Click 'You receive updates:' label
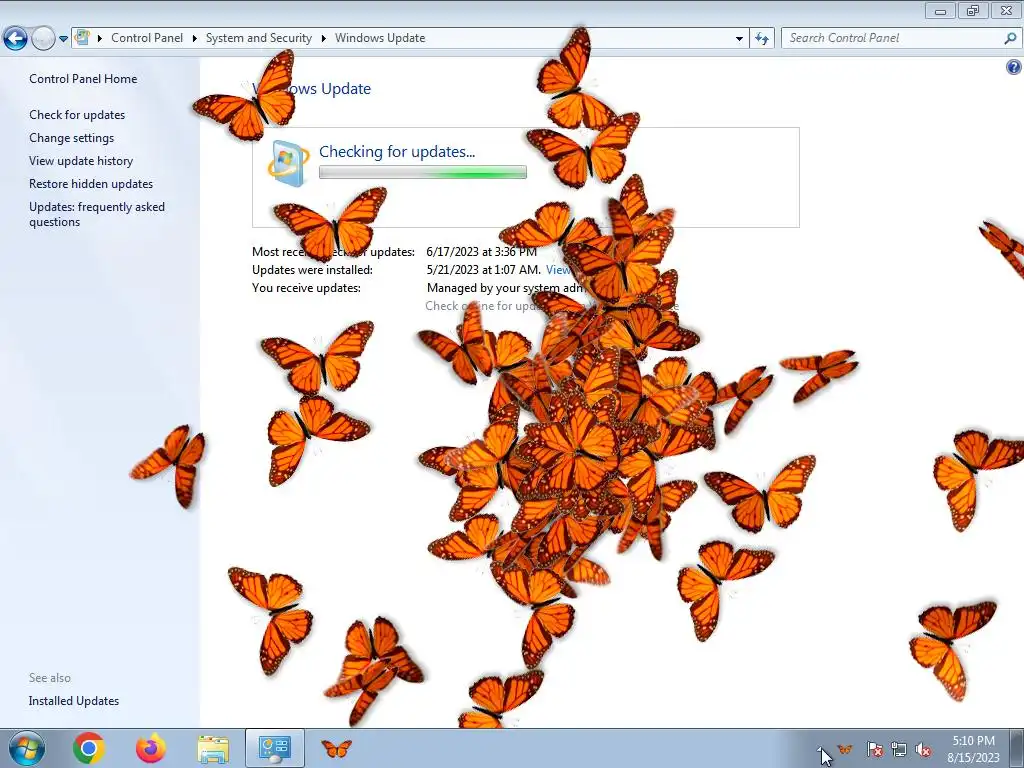Screen dimensions: 1024x768 [x=306, y=288]
